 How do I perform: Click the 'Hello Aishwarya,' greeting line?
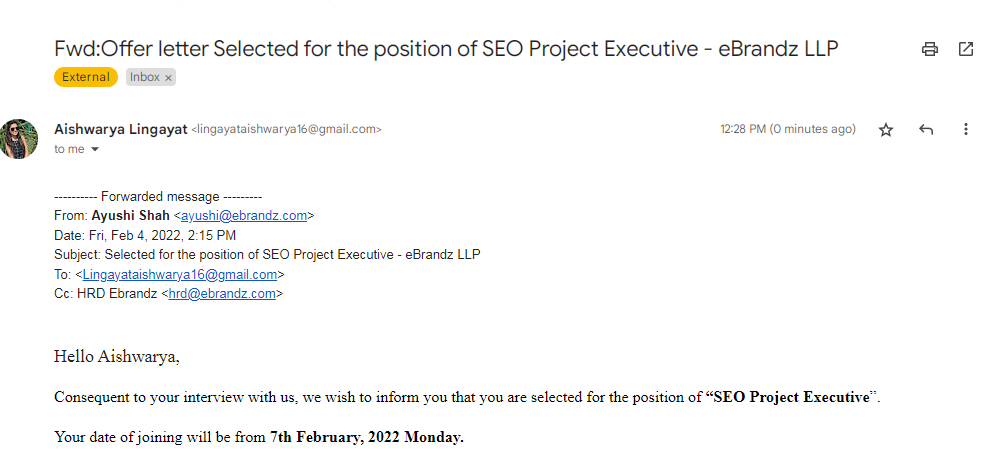pos(116,356)
